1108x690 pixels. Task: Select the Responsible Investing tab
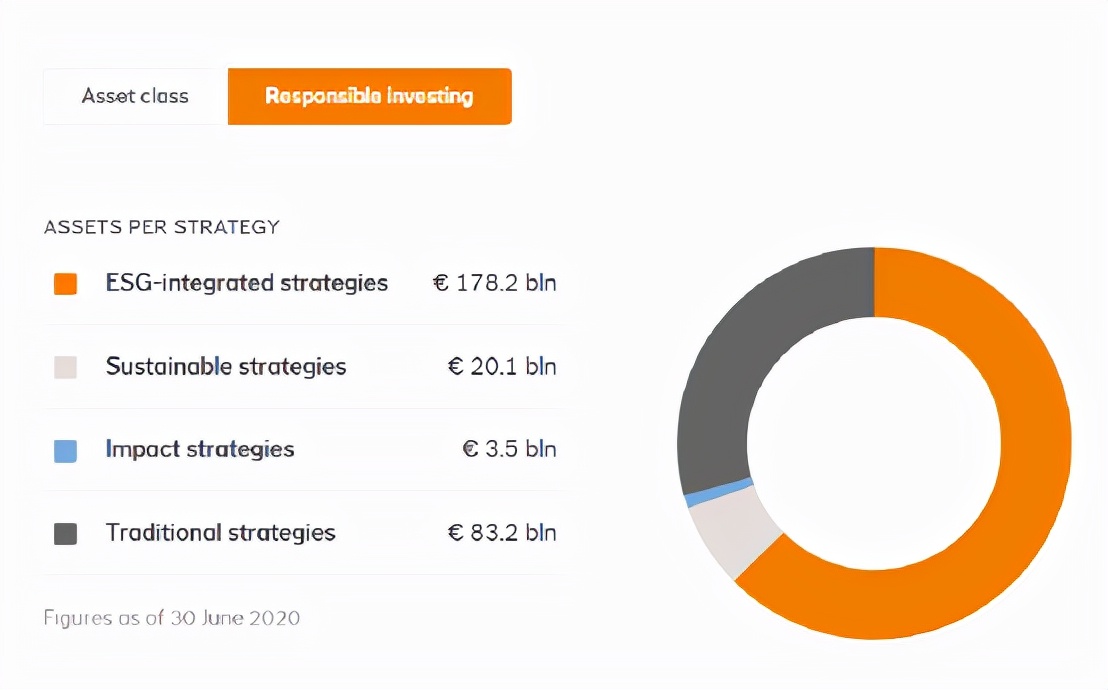[x=369, y=96]
